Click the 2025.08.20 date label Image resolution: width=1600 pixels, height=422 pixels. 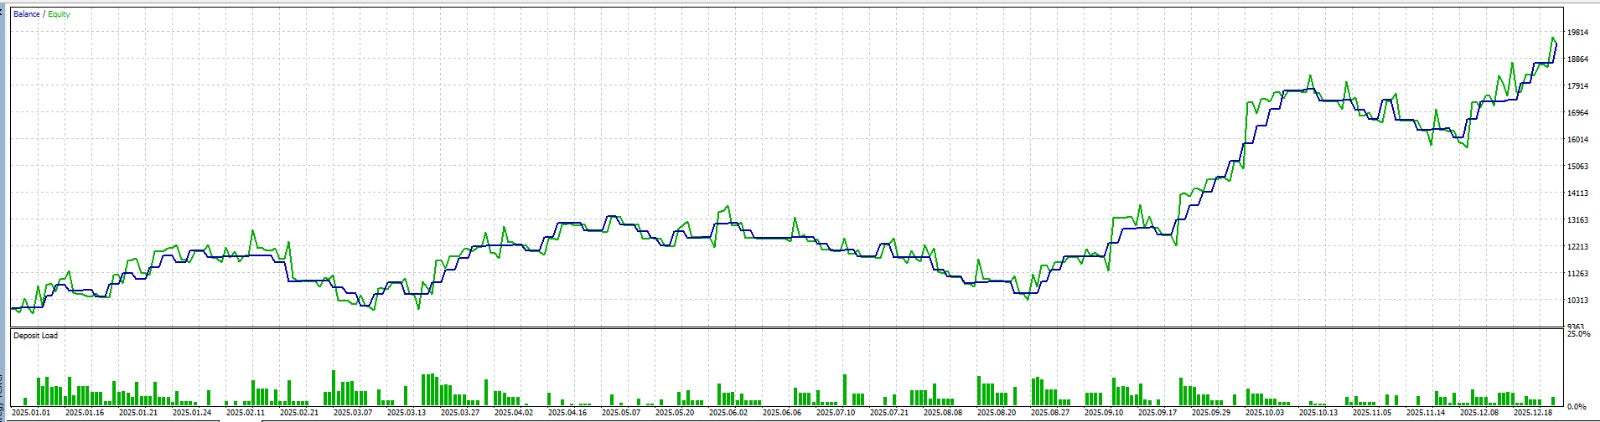[x=997, y=412]
